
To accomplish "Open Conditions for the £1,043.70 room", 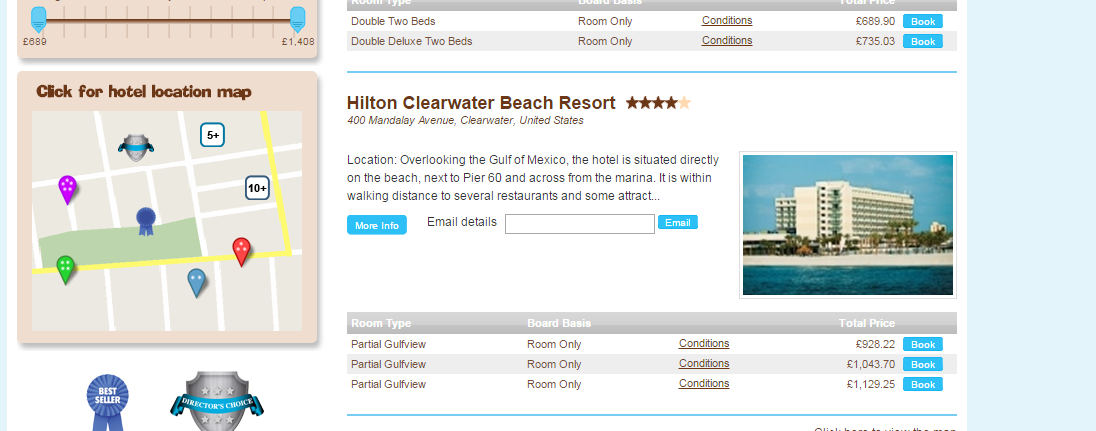I will [x=704, y=364].
